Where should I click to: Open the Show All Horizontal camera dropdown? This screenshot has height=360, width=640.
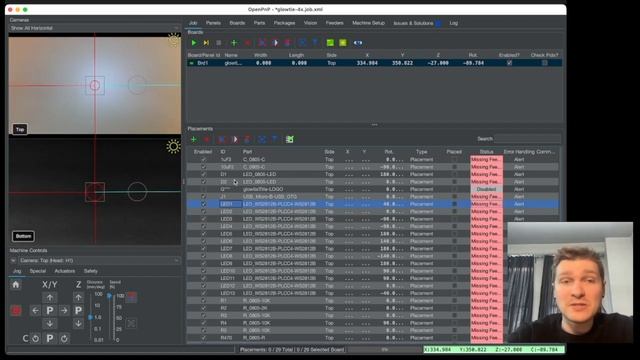coord(95,28)
